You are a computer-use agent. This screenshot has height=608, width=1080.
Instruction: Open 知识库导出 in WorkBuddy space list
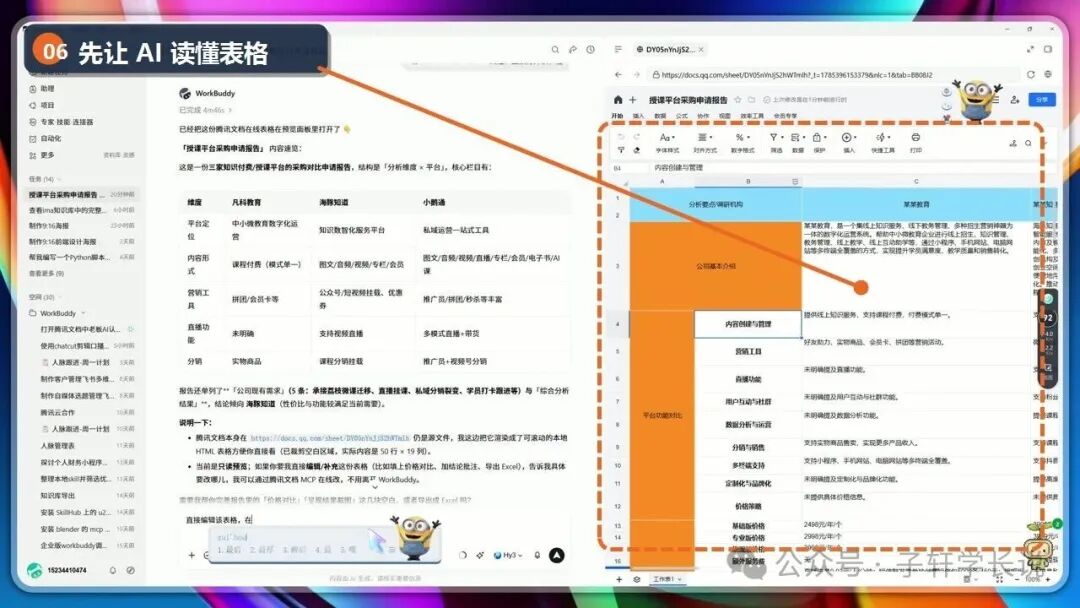click(87, 496)
